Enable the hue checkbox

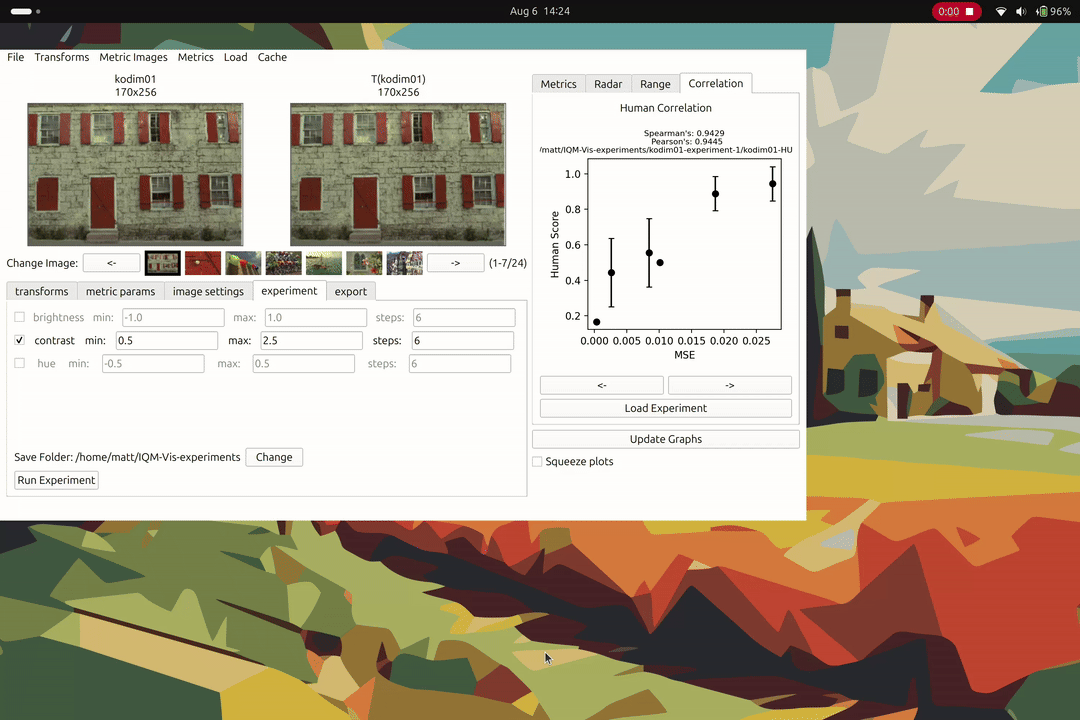19,363
